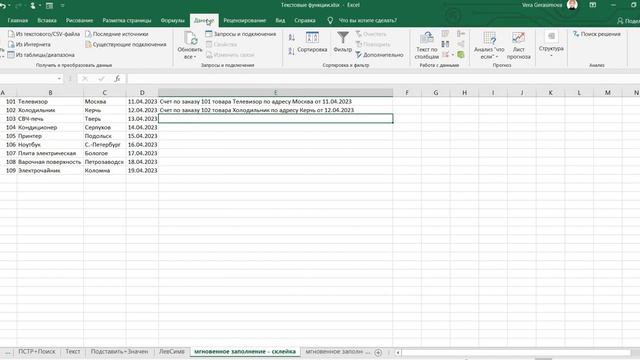Switch to sheet tab Текст
Viewport: 640px width, 360px height.
coord(73,351)
